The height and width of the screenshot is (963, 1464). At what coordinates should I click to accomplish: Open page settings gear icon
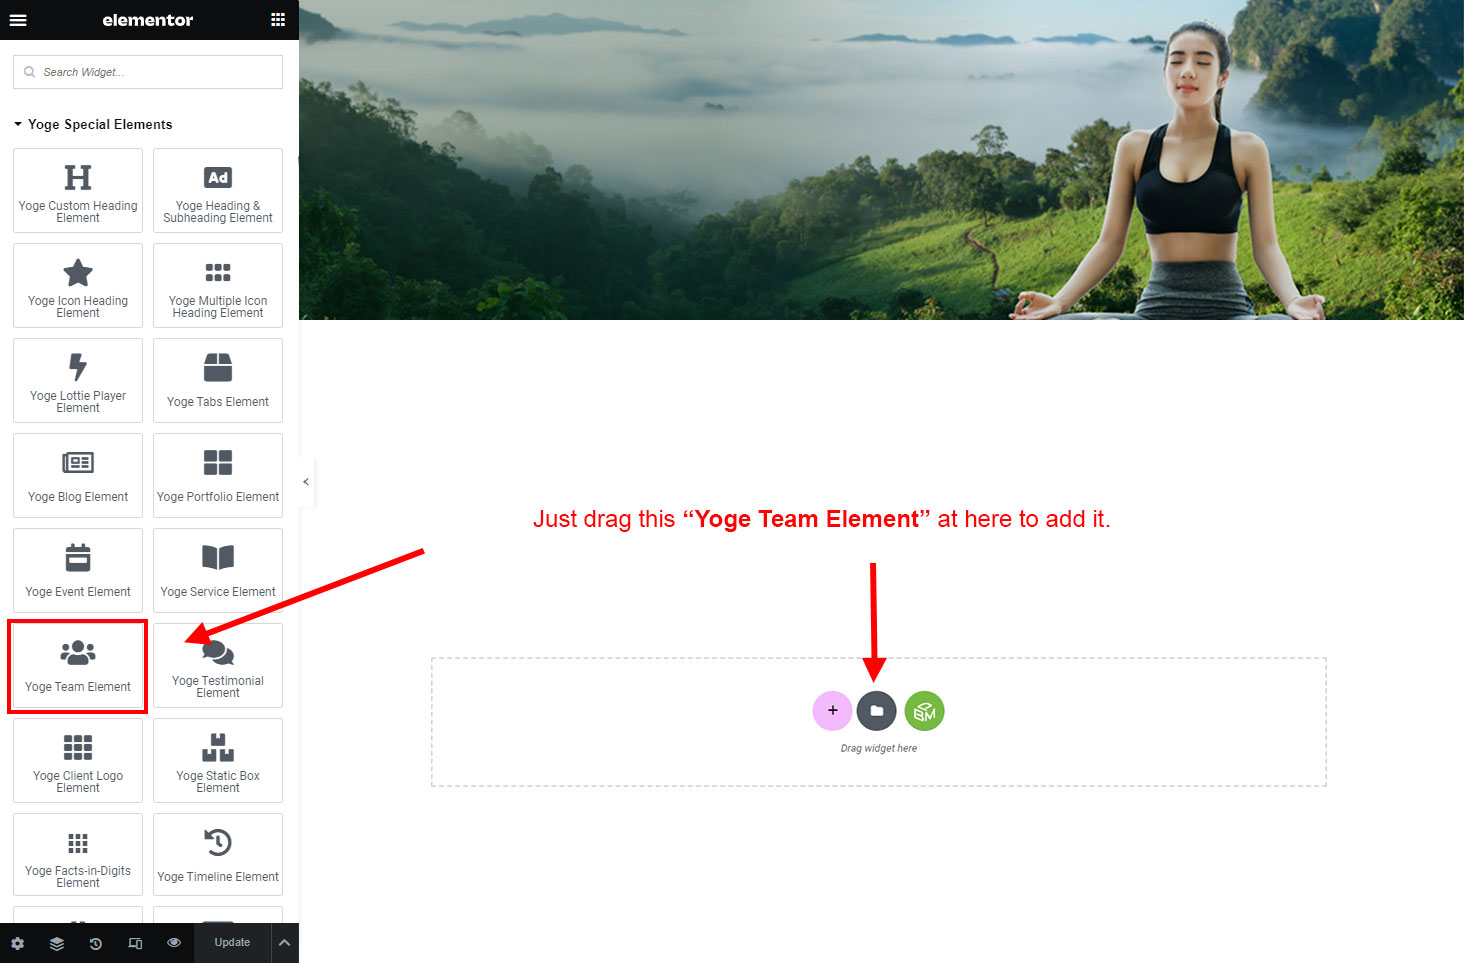pyautogui.click(x=18, y=943)
